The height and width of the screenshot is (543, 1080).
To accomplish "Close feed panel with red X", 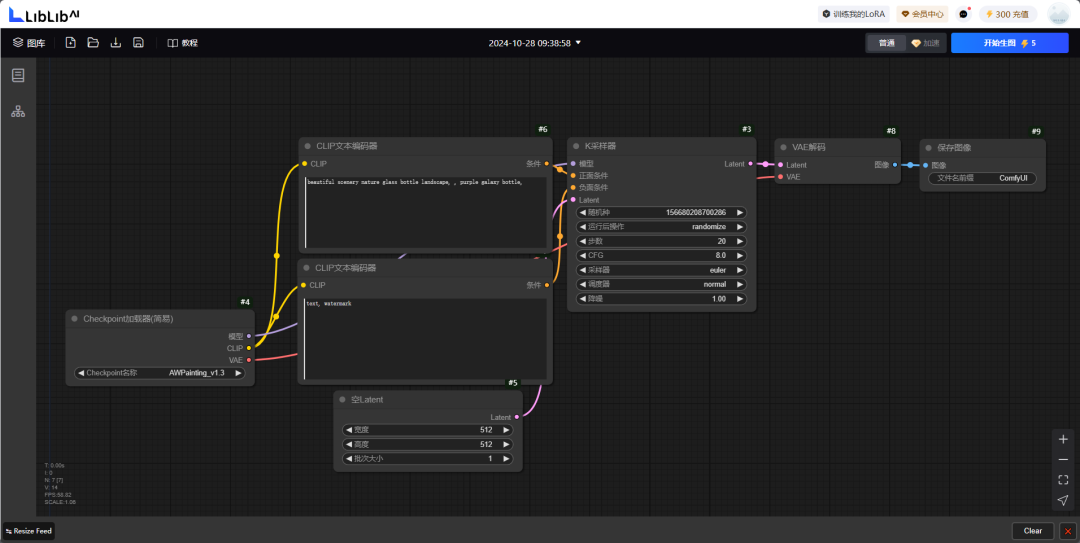I will point(1068,531).
